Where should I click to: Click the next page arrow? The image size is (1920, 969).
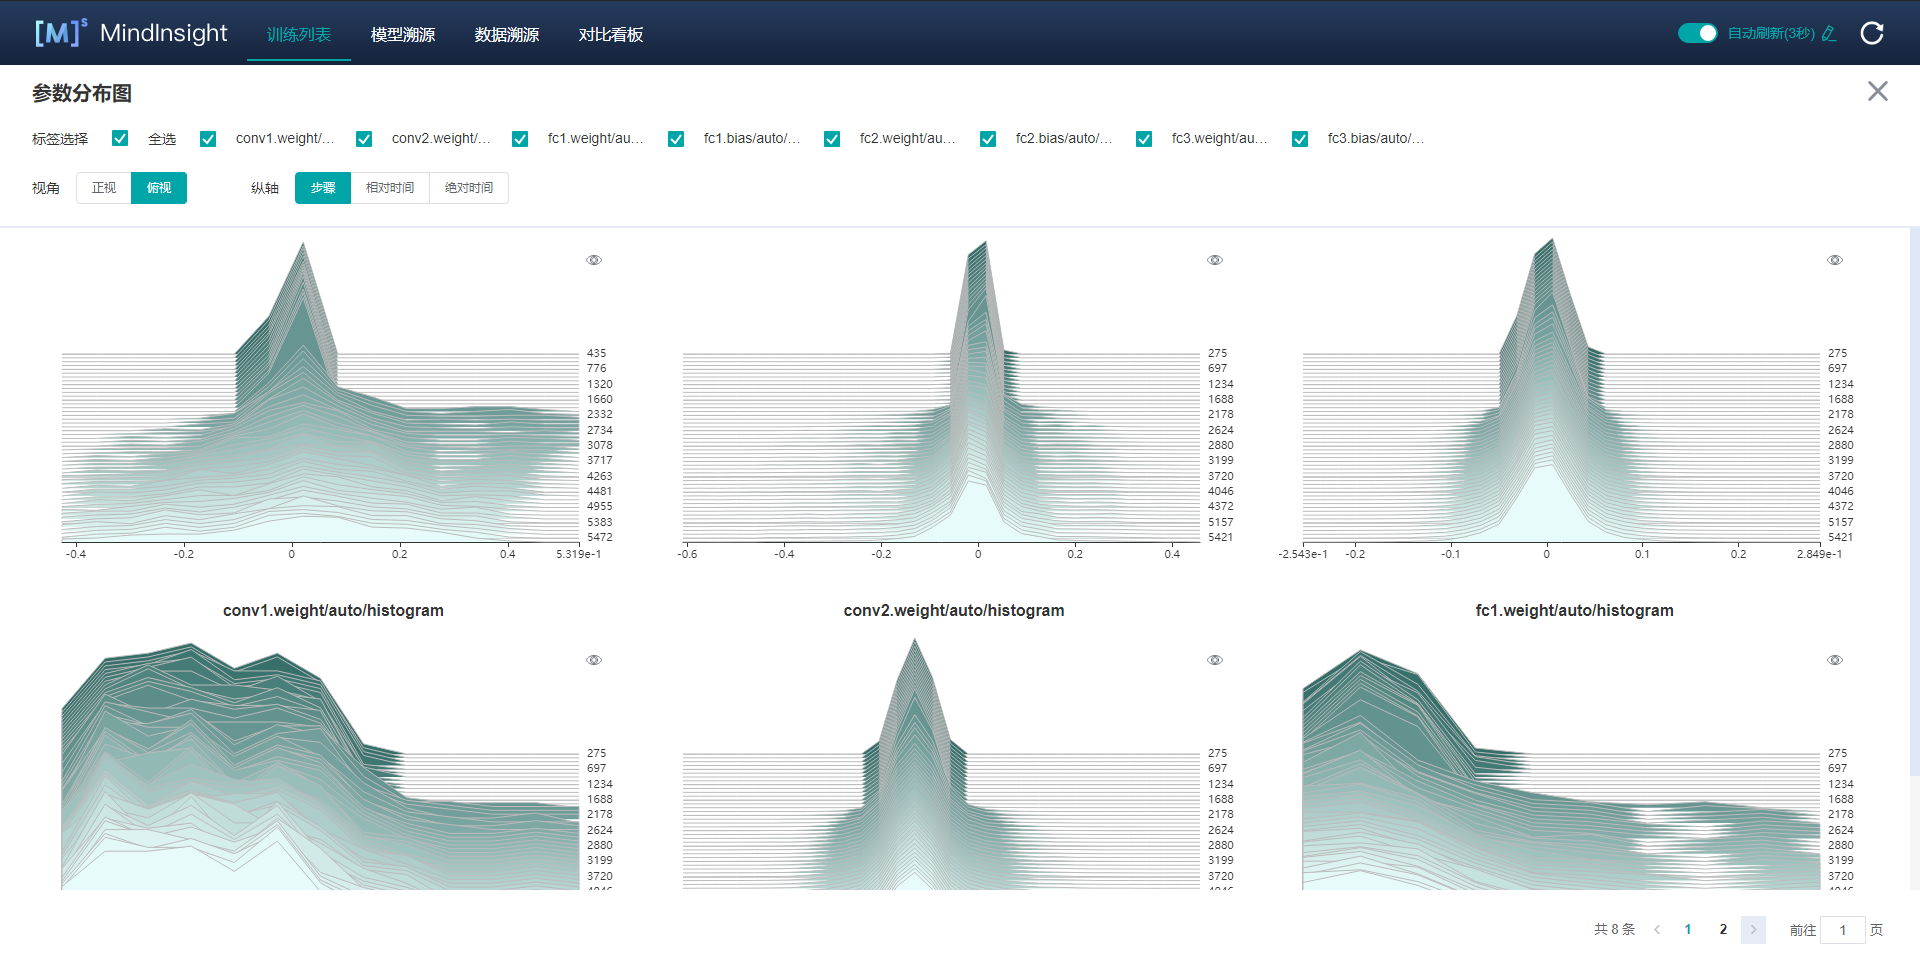coord(1753,929)
